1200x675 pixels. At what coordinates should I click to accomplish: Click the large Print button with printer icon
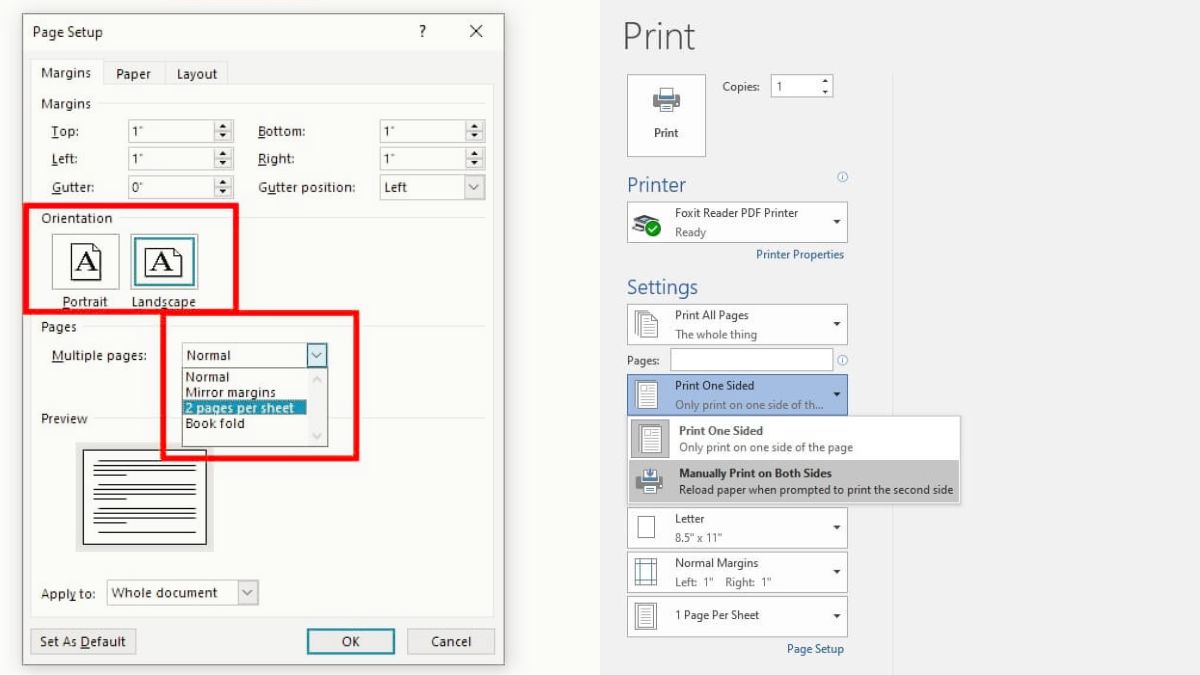(666, 115)
